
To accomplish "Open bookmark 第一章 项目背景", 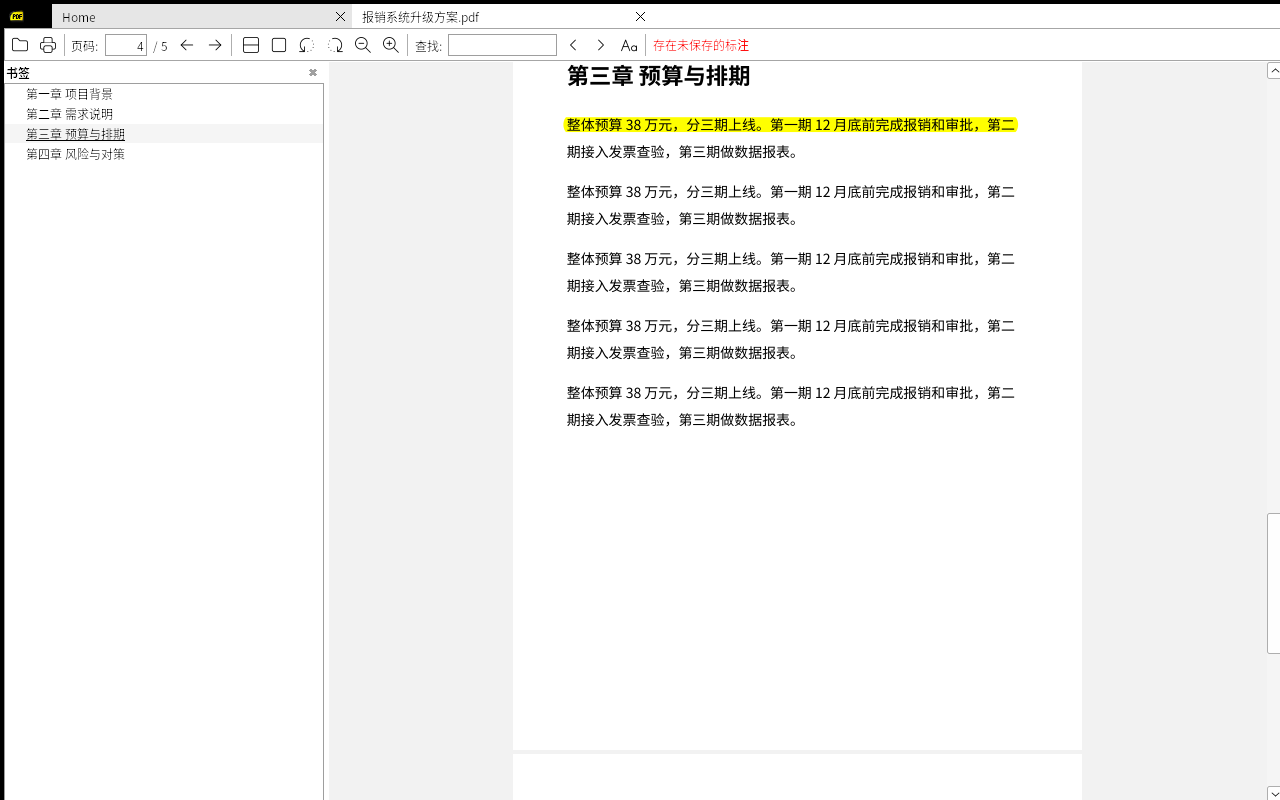I will 69,94.
